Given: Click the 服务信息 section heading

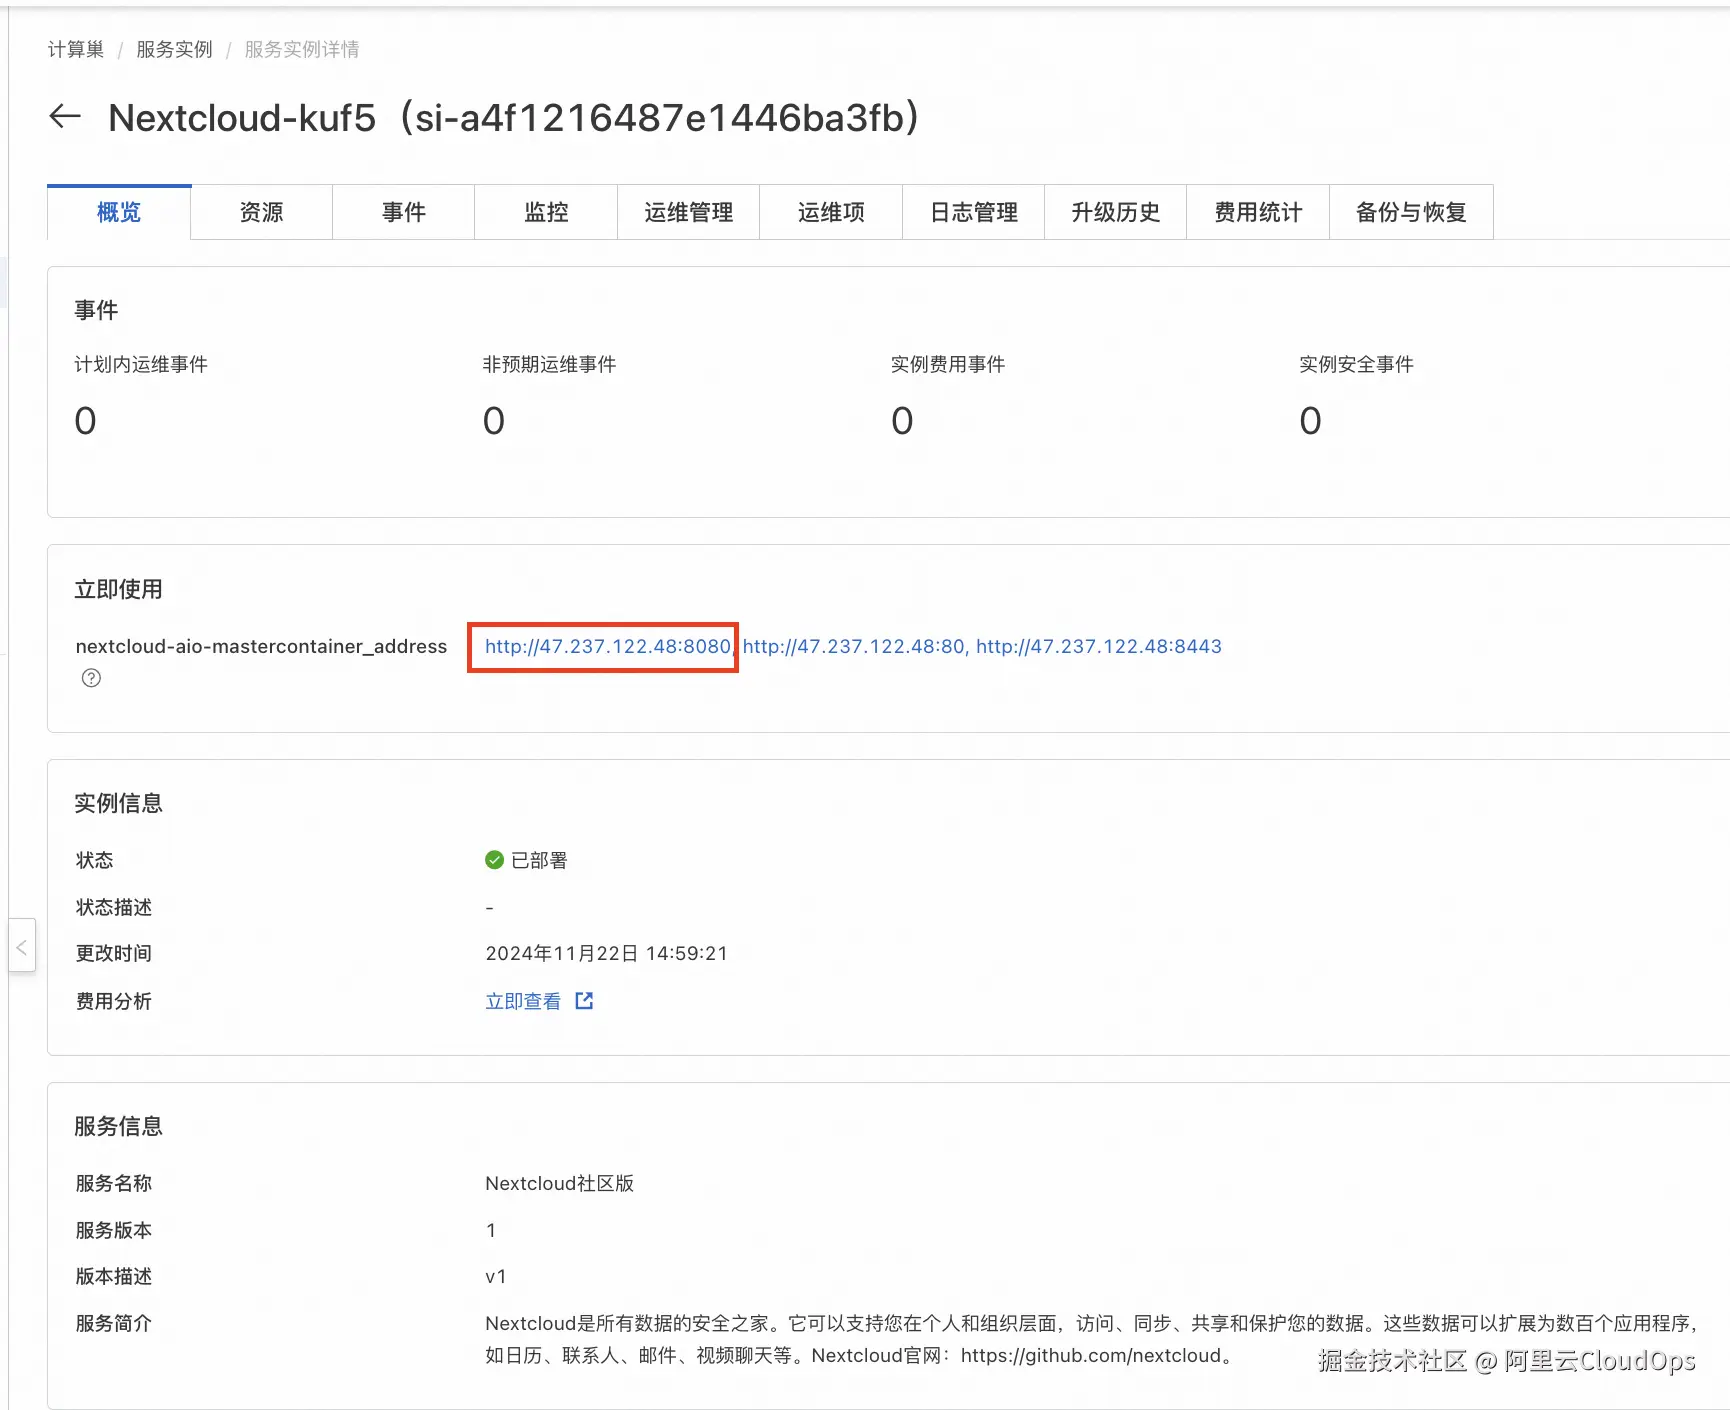Looking at the screenshot, I should point(118,1126).
